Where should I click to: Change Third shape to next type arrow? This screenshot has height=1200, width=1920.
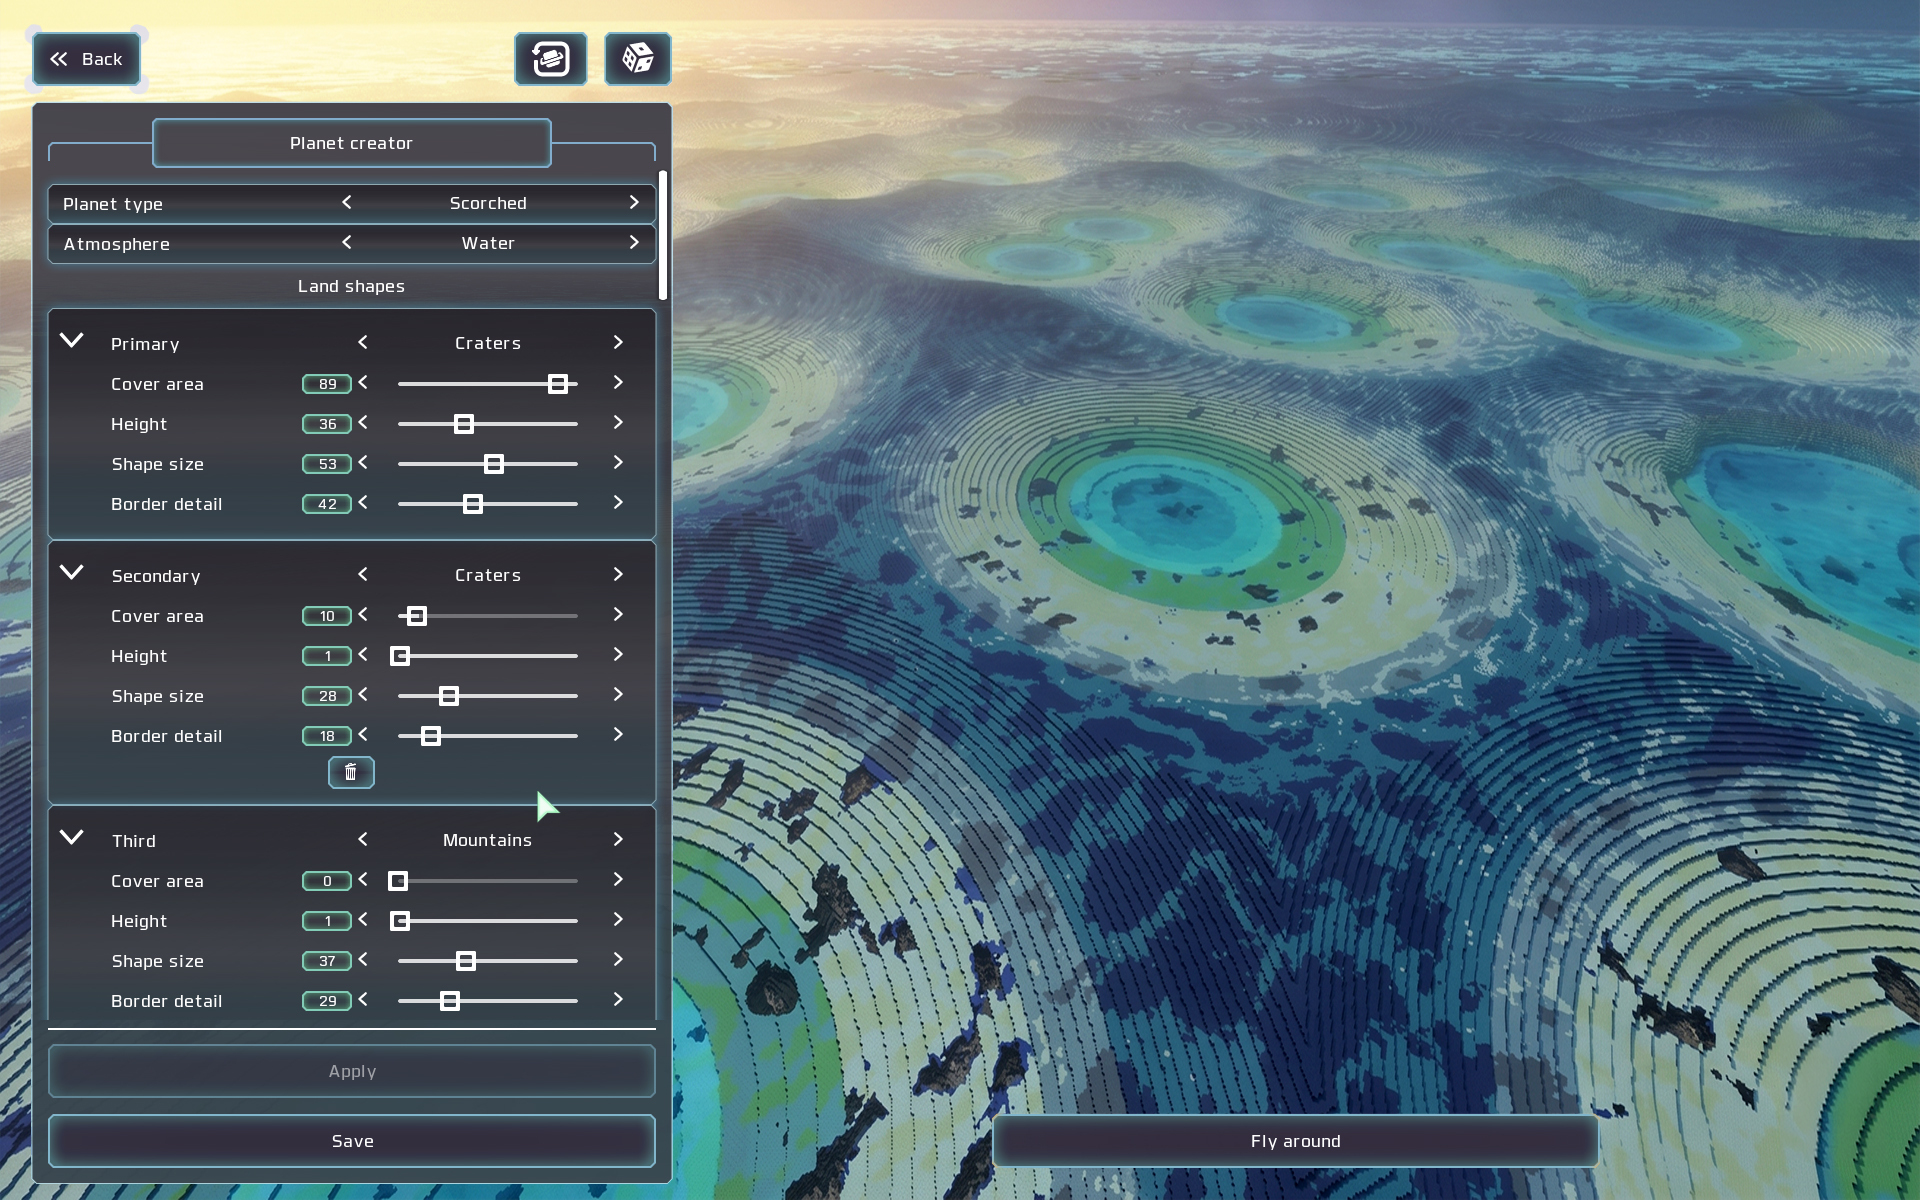[618, 840]
